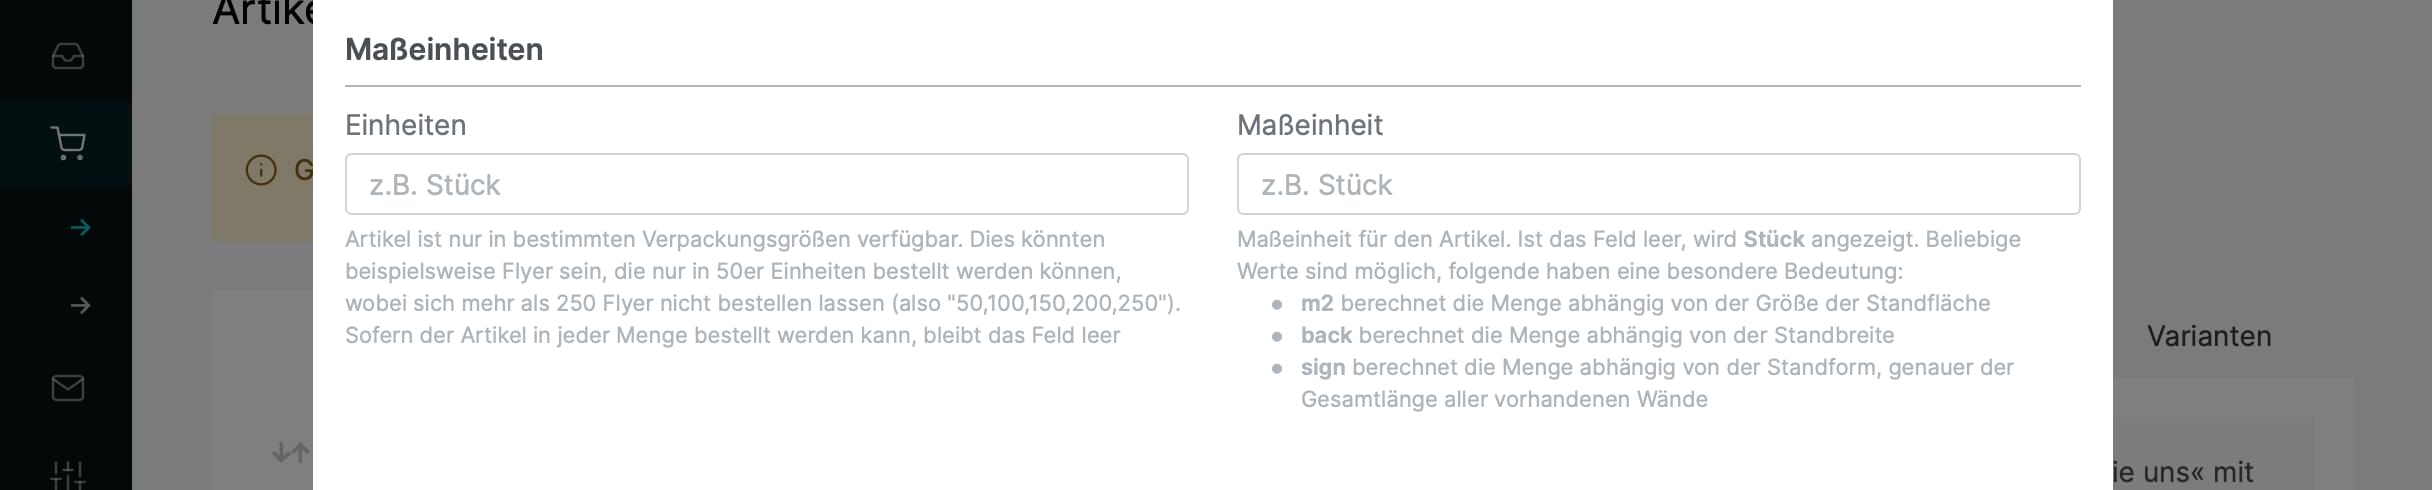Click the Maßeinheit field label

point(1309,125)
